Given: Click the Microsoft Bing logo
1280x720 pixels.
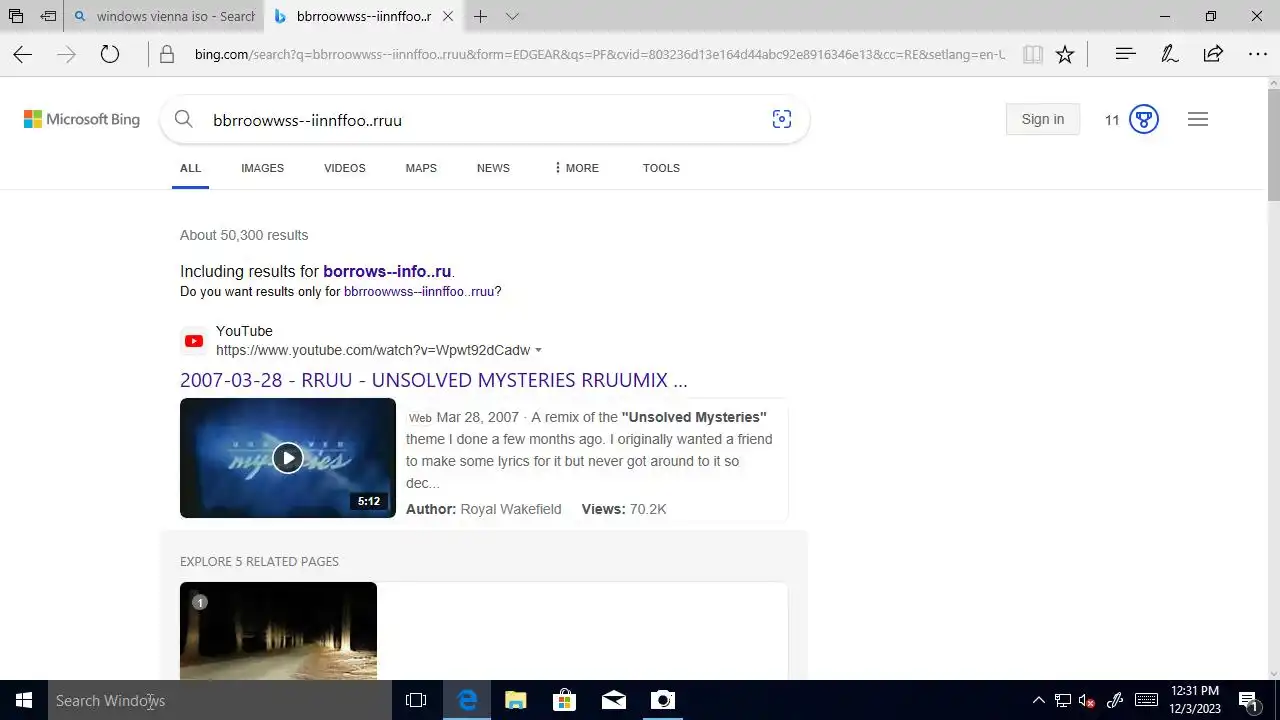Looking at the screenshot, I should tap(82, 119).
